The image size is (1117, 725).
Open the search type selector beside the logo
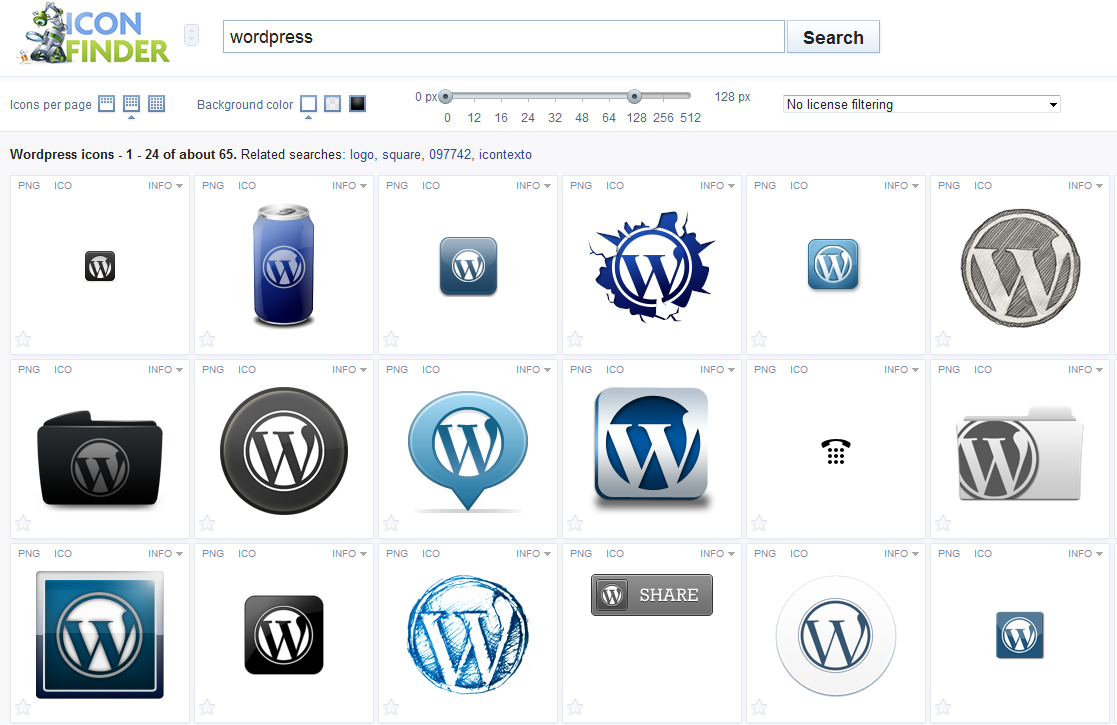point(191,35)
